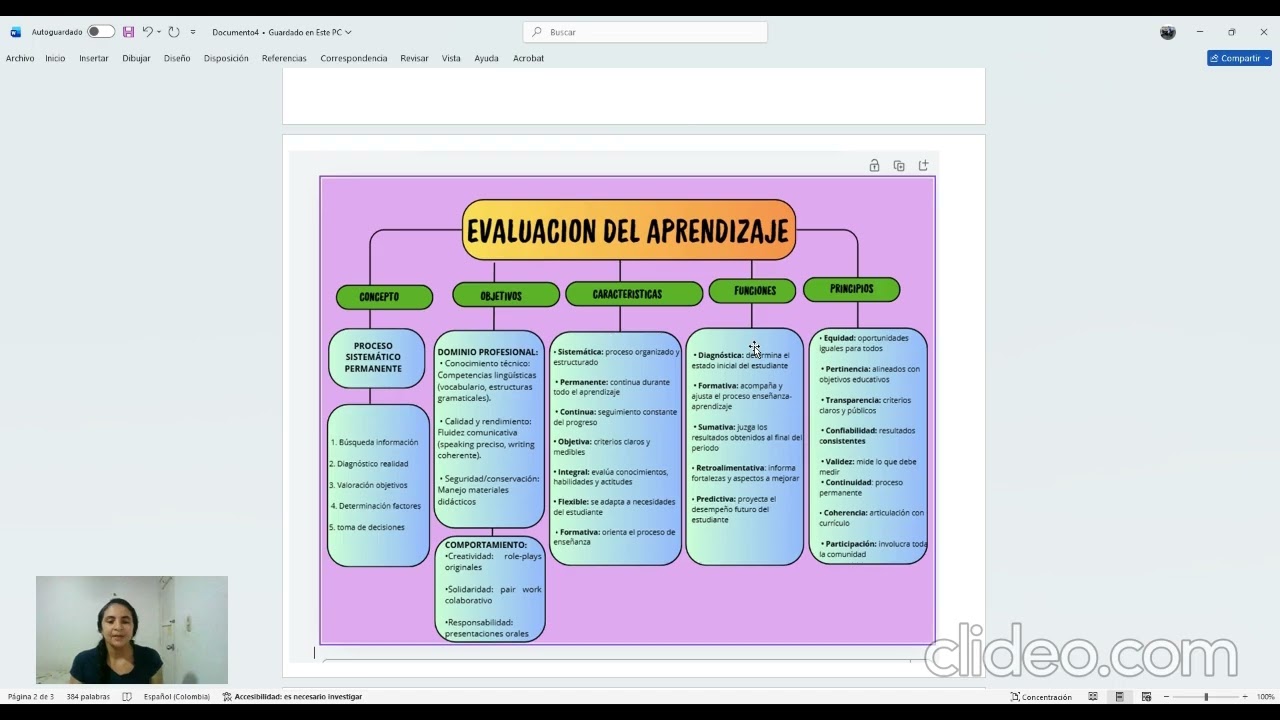Open the undo history dropdown arrow
The width and height of the screenshot is (1280, 720).
[x=159, y=32]
